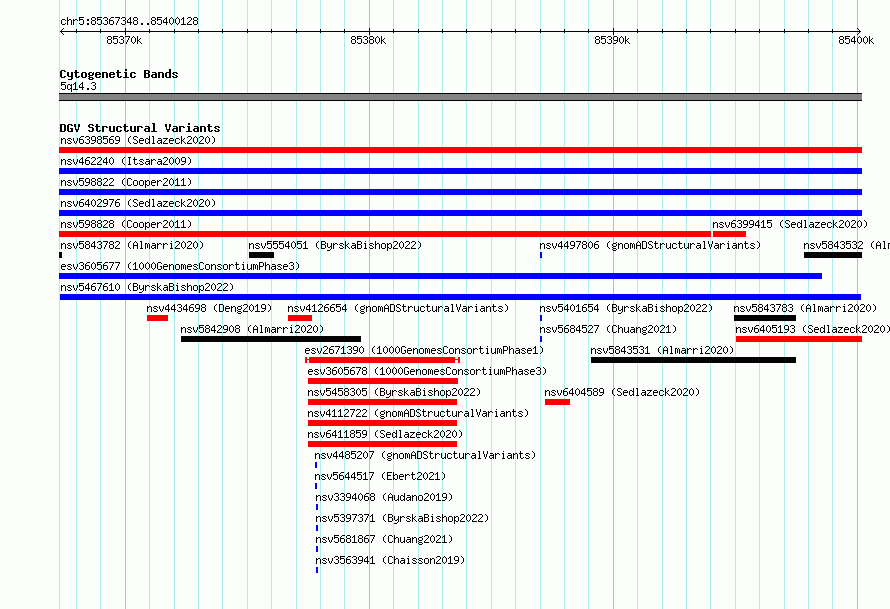
Task: Click the nsv5843531 (Almarri2020) label
Action: pyautogui.click(x=662, y=350)
